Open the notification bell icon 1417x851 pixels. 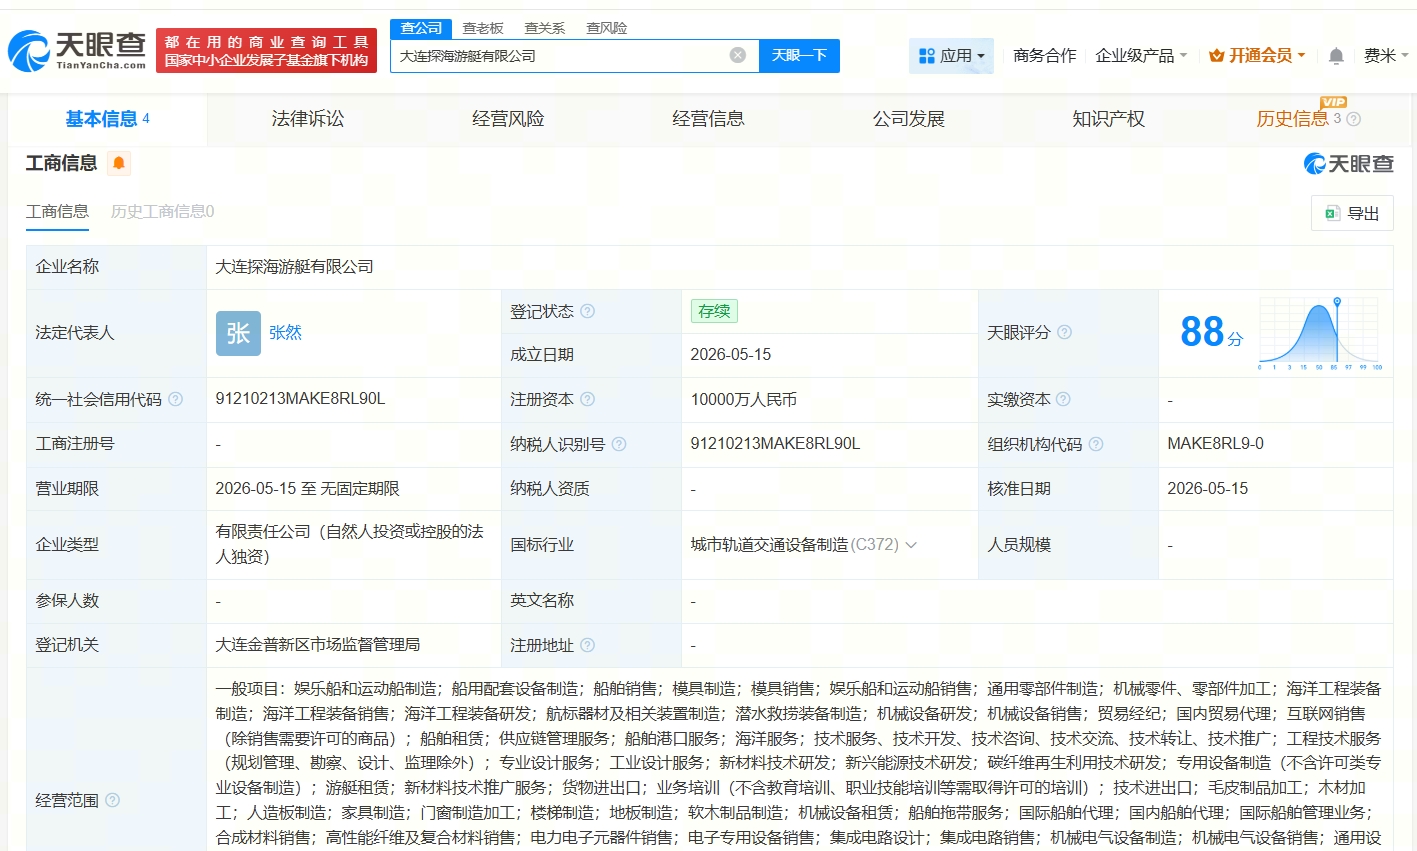click(1336, 56)
